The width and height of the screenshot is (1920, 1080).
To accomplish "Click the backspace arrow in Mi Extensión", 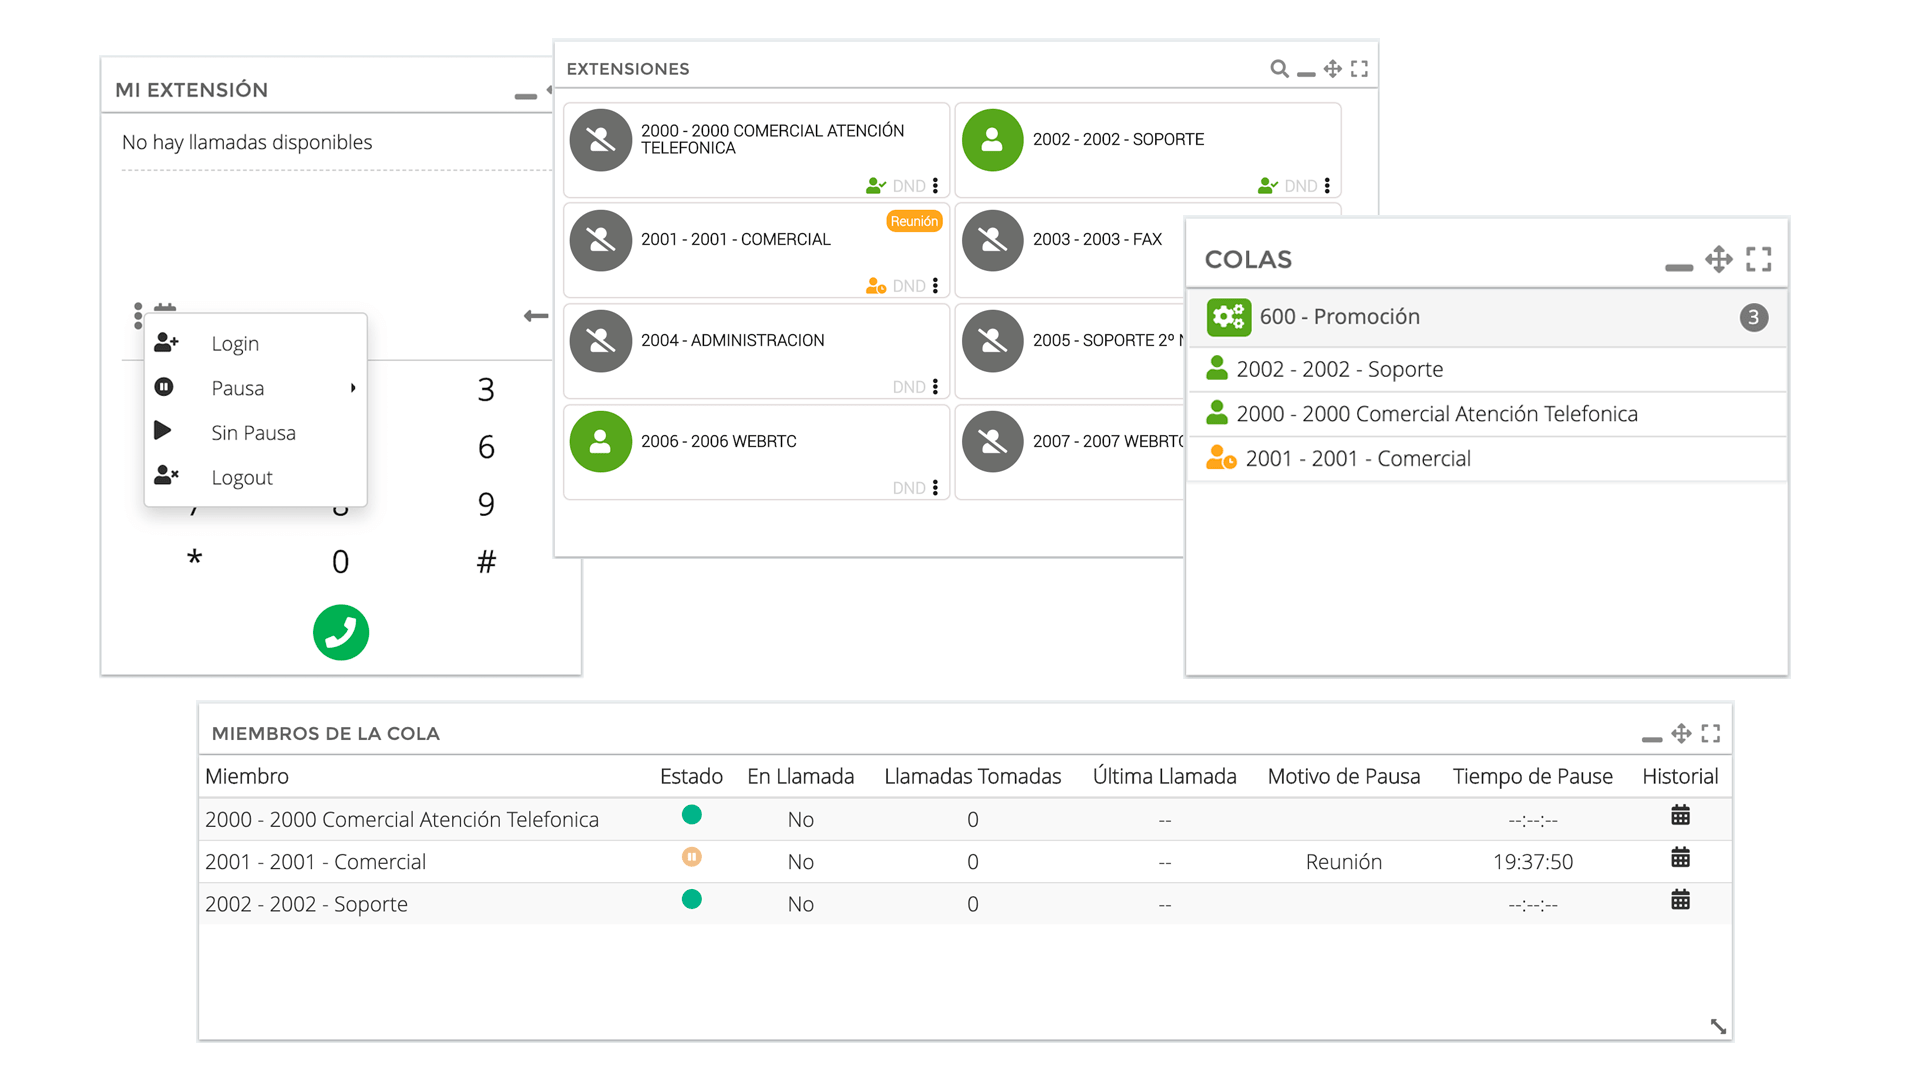I will coord(536,316).
